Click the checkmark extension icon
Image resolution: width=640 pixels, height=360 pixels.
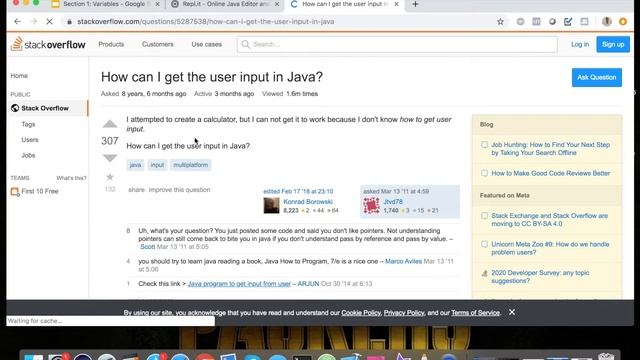[x=568, y=22]
